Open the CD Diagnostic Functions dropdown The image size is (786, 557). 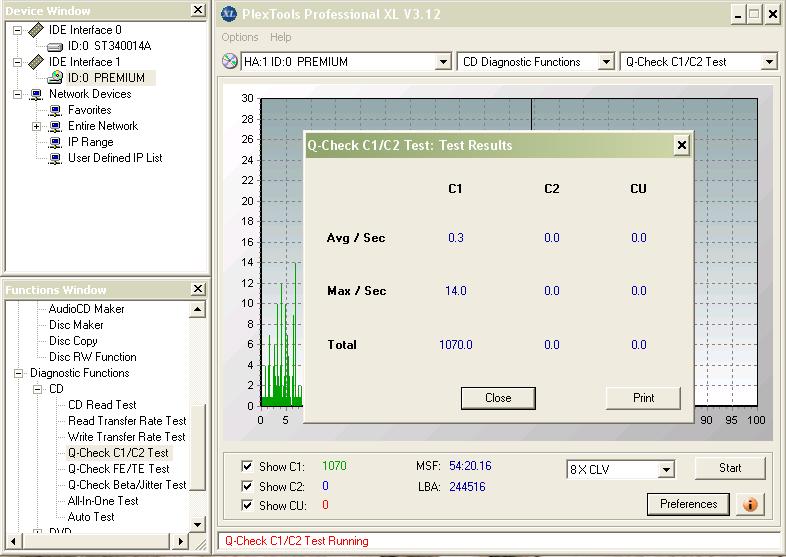[606, 62]
